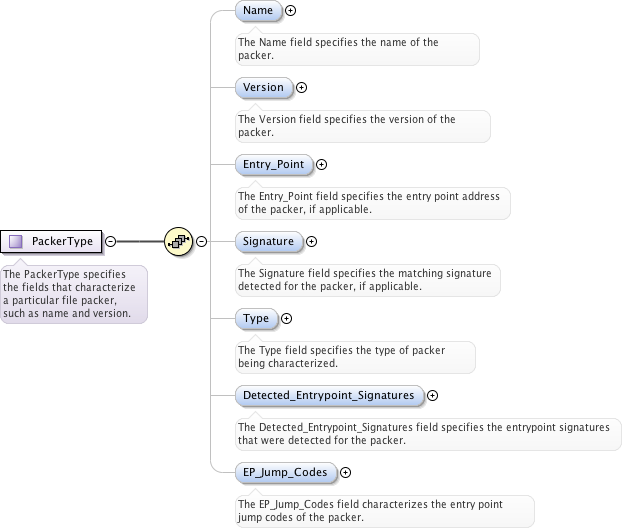This screenshot has width=629, height=531.
Task: Click the PackerType description text box
Action: point(72,293)
